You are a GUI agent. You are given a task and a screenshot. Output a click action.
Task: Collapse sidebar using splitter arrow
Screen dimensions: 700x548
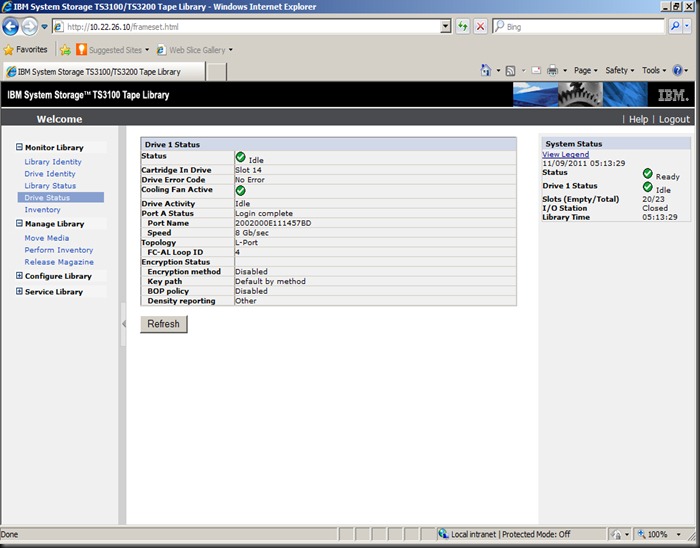[124, 324]
